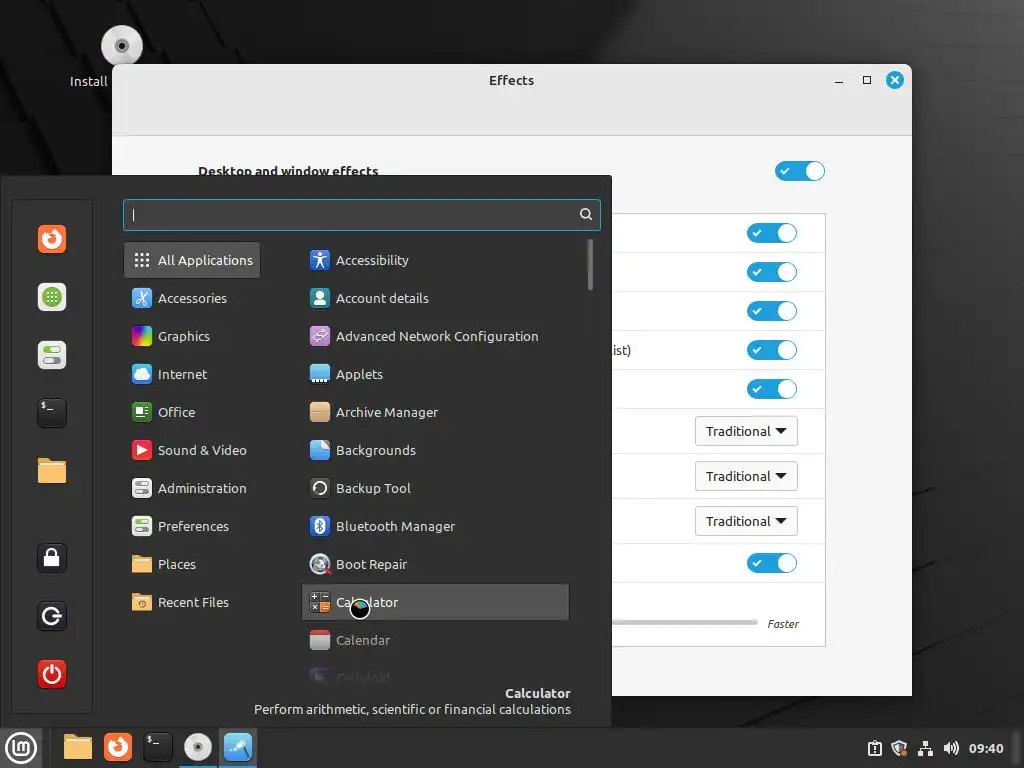
Task: Toggle Desktop and window effects switch
Action: click(799, 171)
